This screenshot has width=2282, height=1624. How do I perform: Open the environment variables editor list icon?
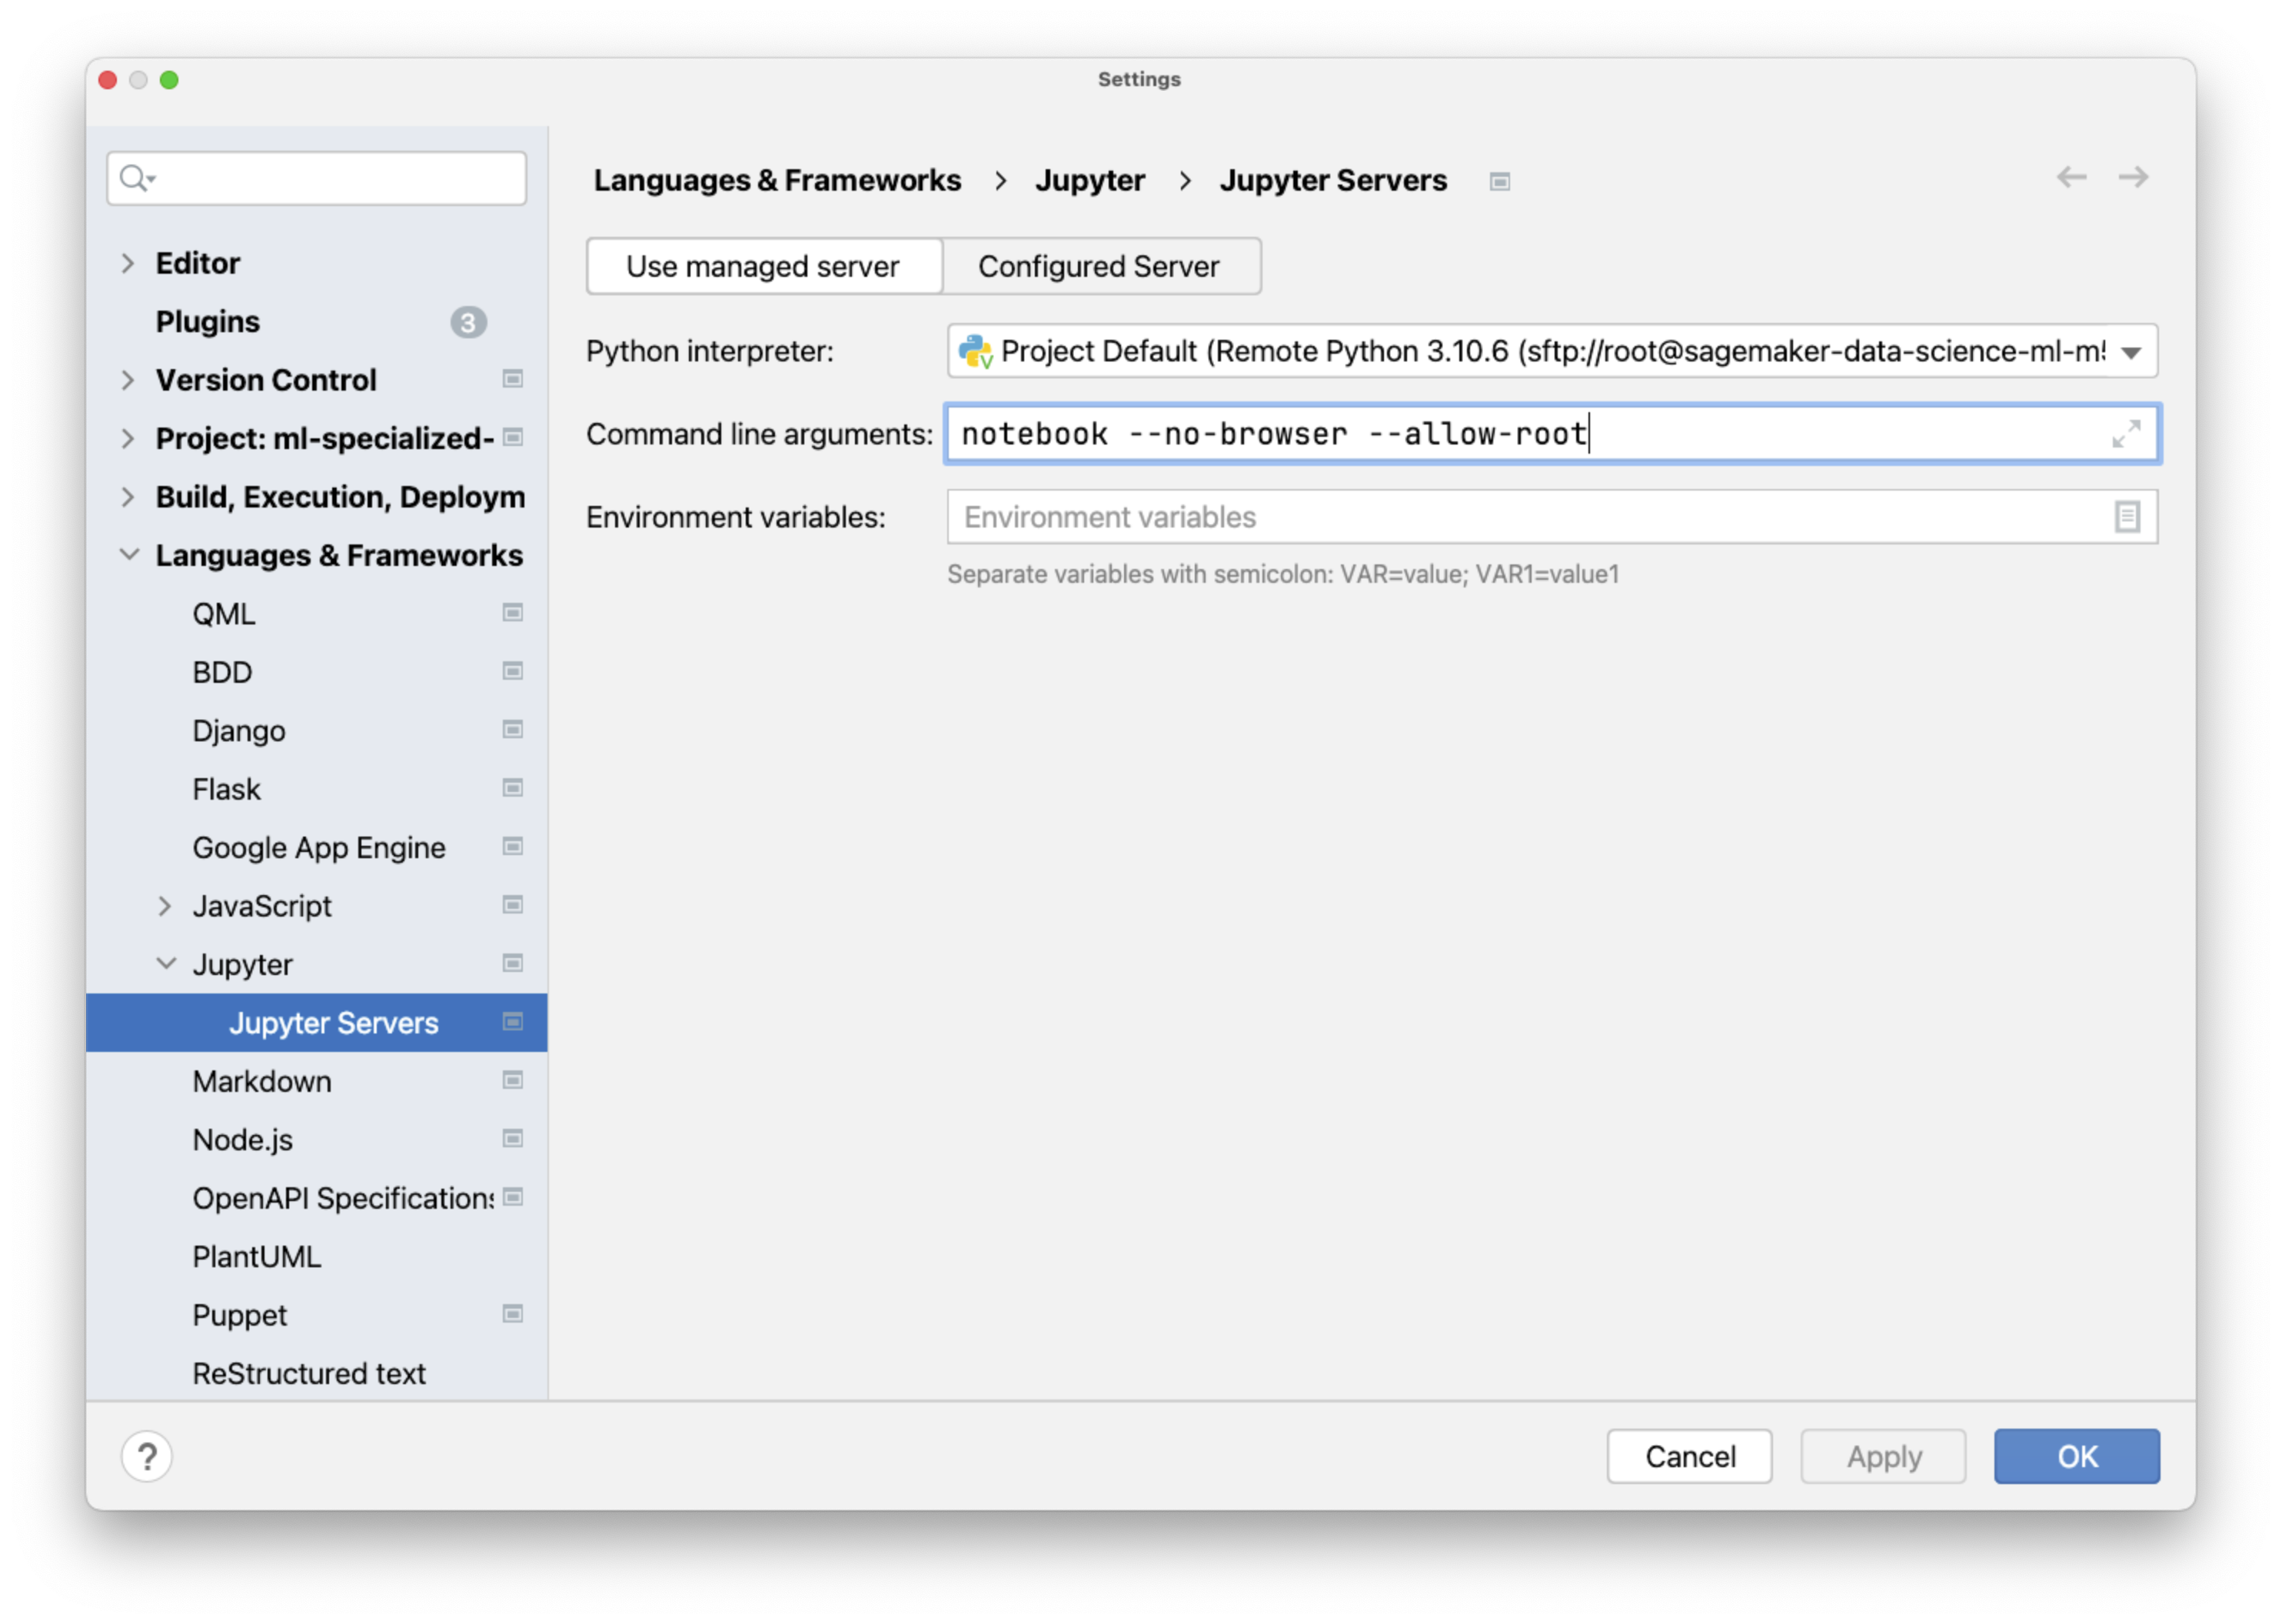[x=2126, y=517]
